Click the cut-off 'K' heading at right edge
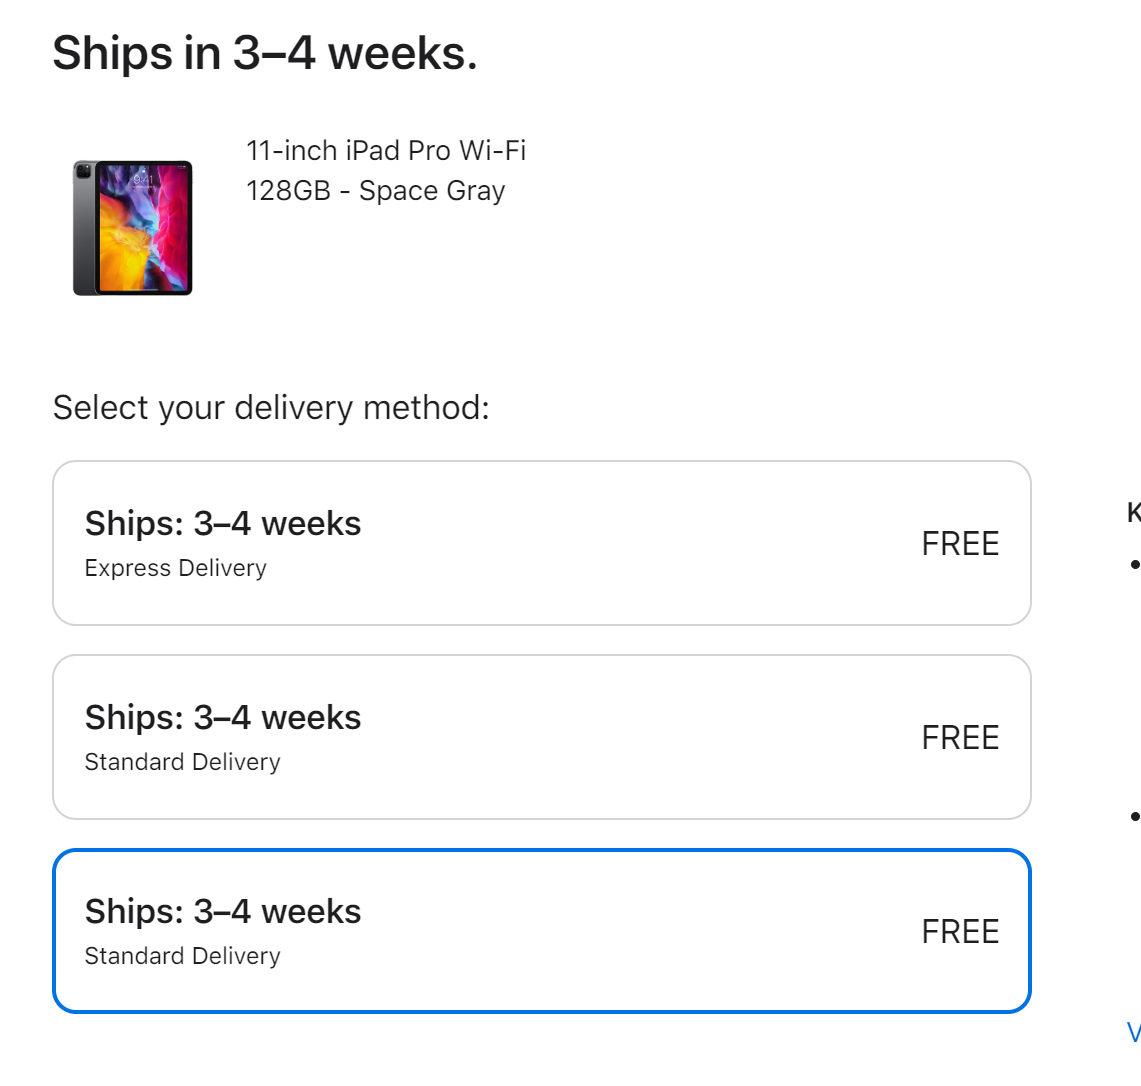Screen dimensions: 1141x1086 tap(1134, 512)
